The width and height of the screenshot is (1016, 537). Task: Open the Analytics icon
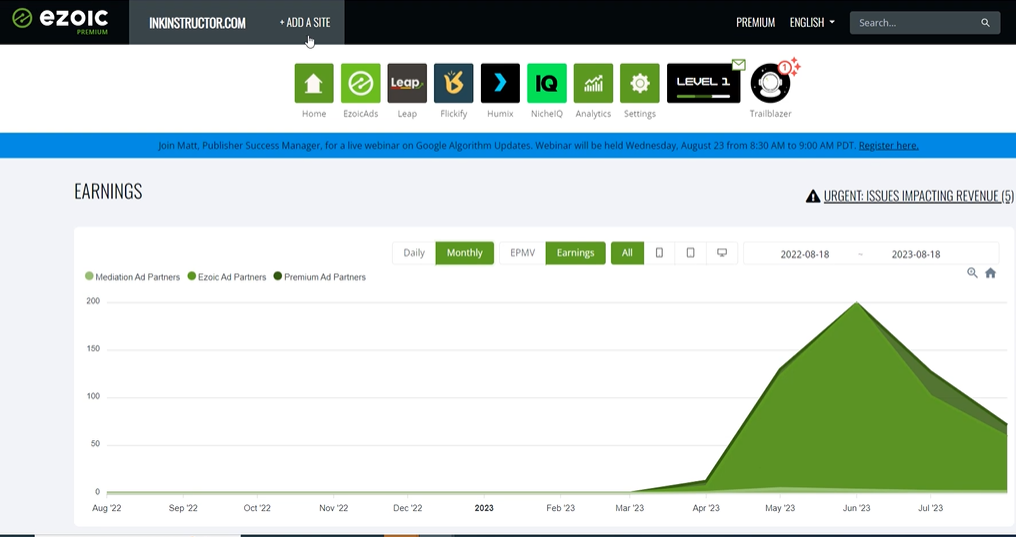593,84
